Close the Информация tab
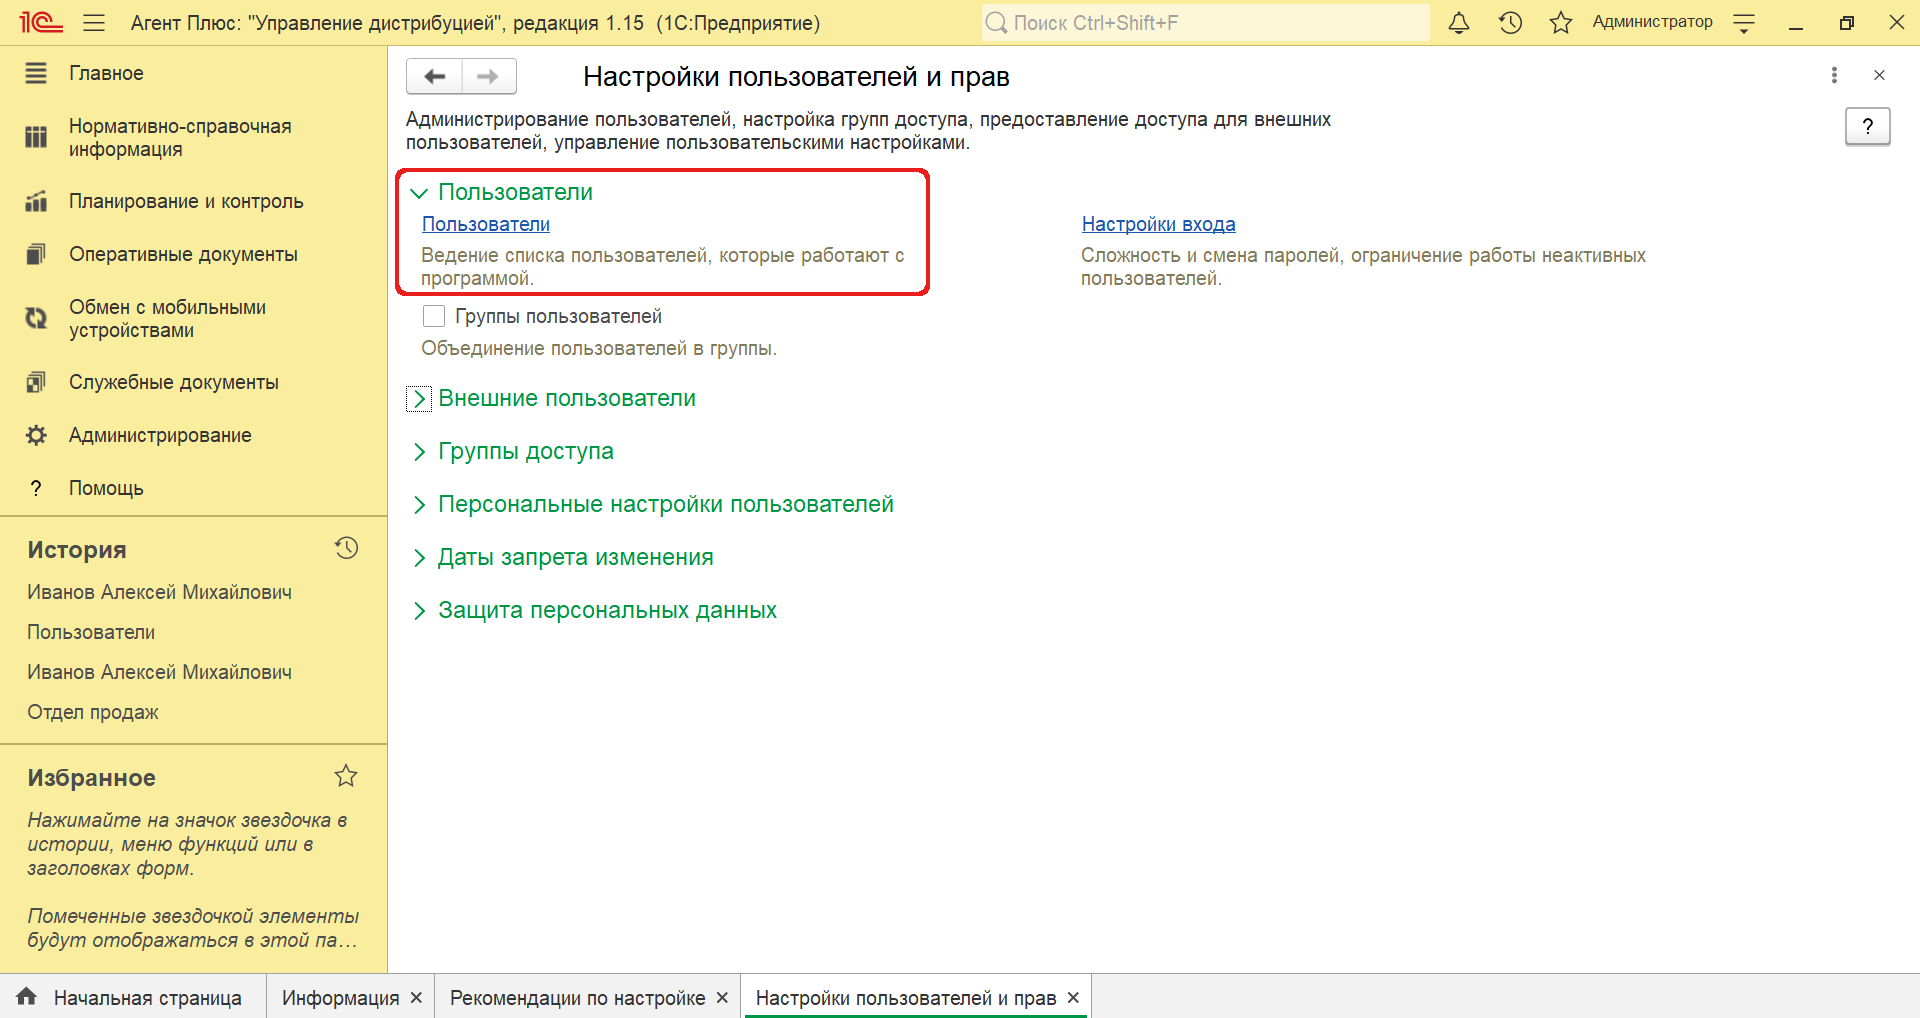Viewport: 1920px width, 1018px height. click(416, 998)
